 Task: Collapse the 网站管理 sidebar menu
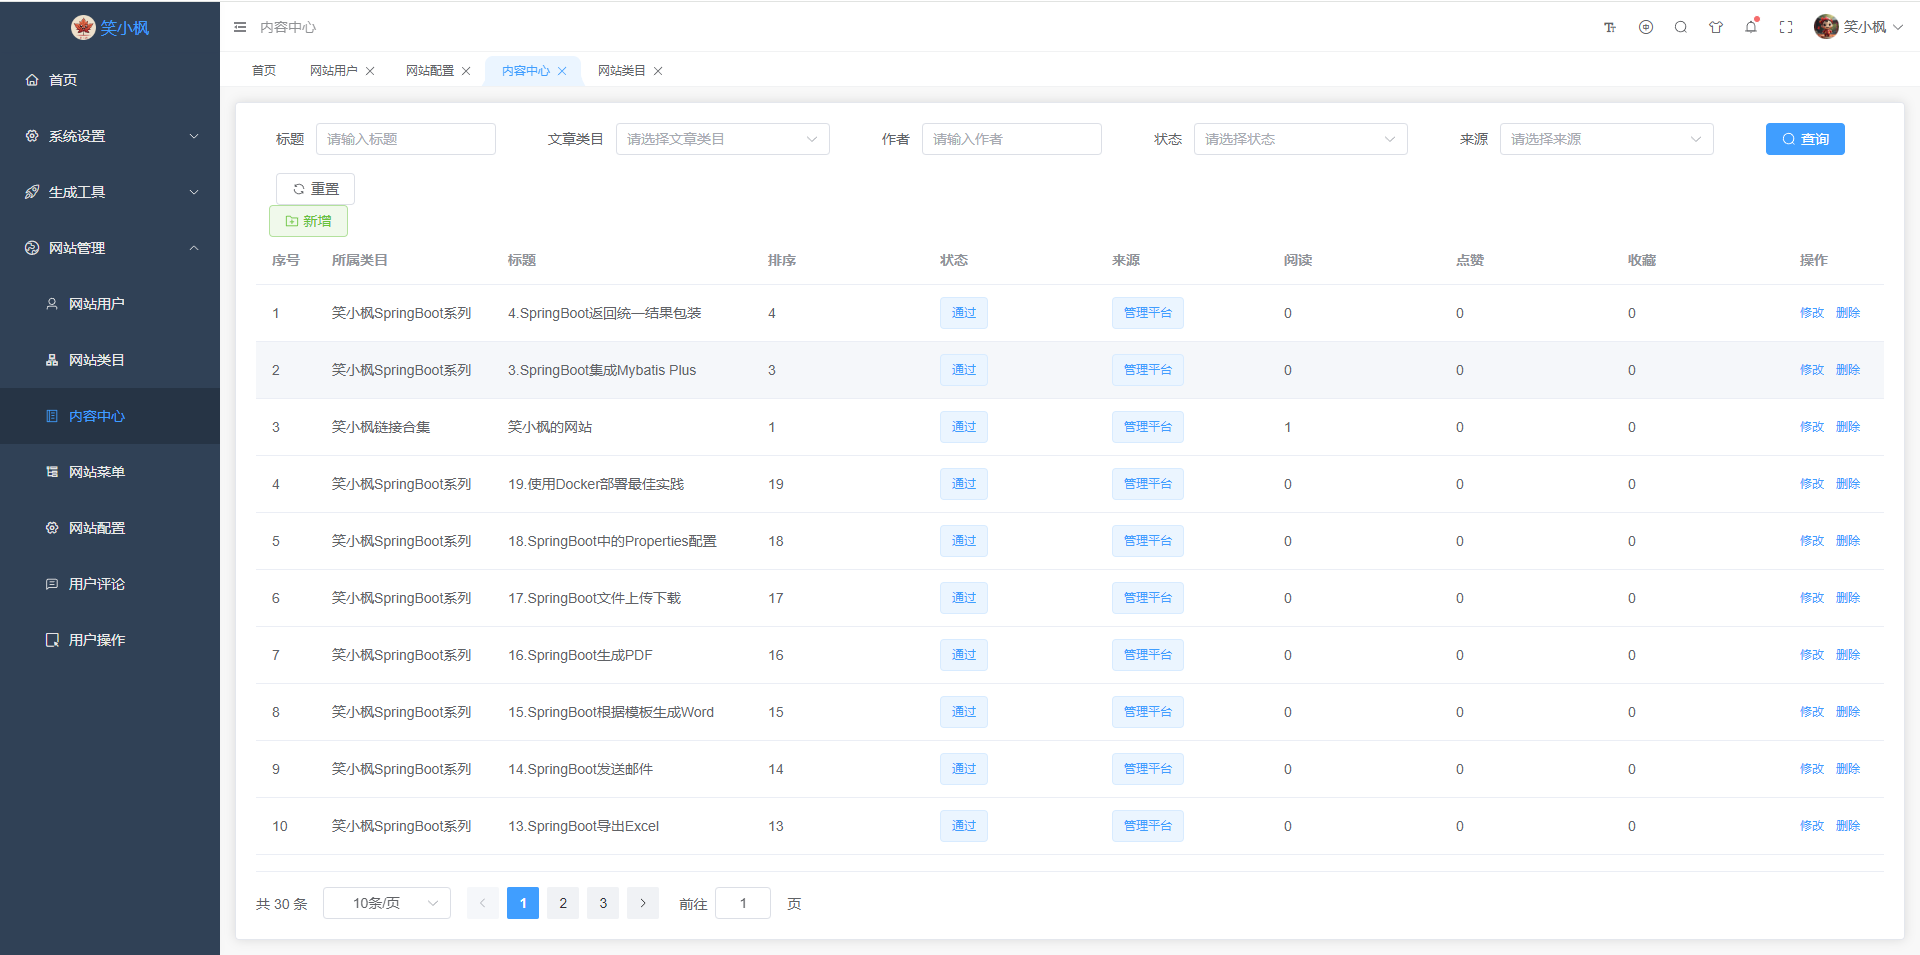coord(110,248)
